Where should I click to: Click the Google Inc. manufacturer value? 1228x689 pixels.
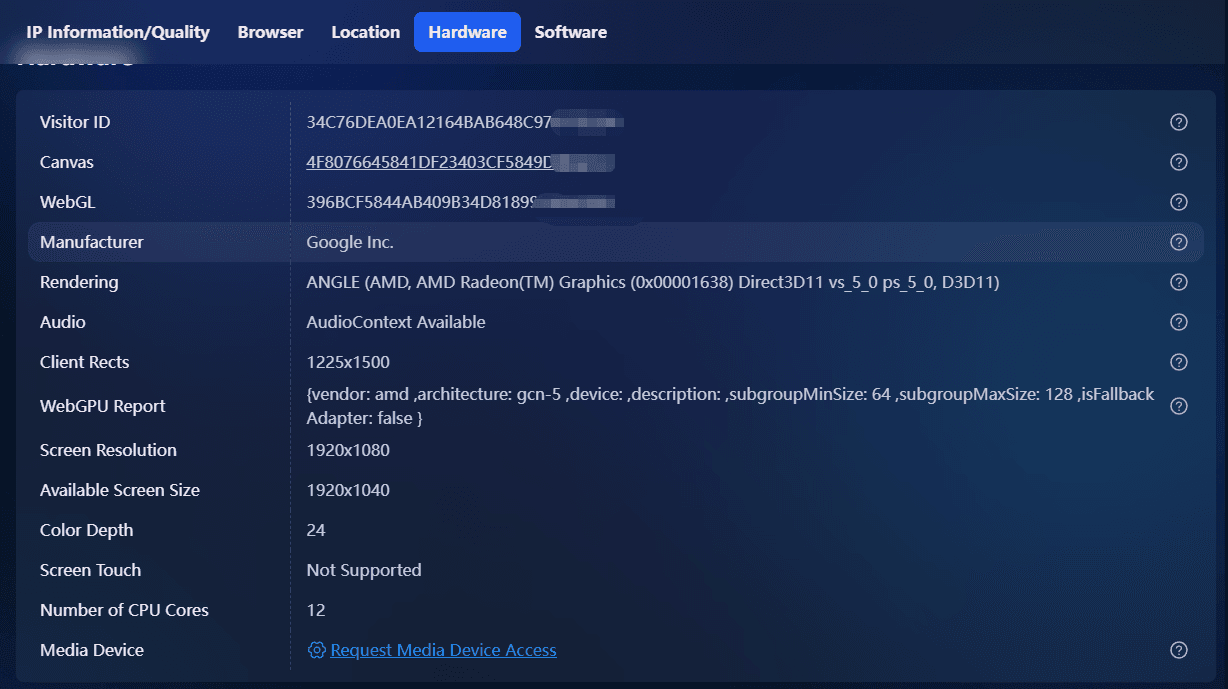click(350, 242)
